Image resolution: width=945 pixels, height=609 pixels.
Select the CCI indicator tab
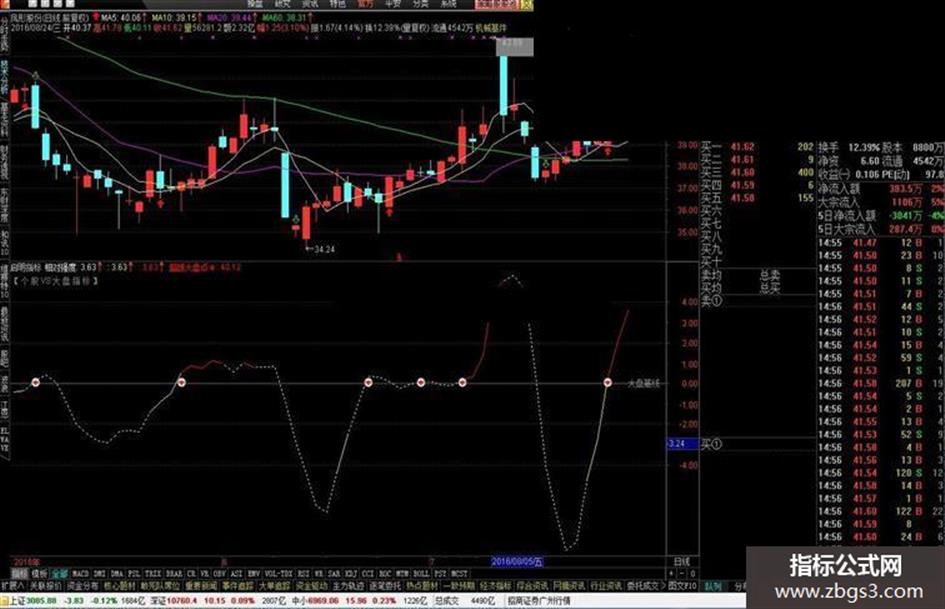[367, 573]
